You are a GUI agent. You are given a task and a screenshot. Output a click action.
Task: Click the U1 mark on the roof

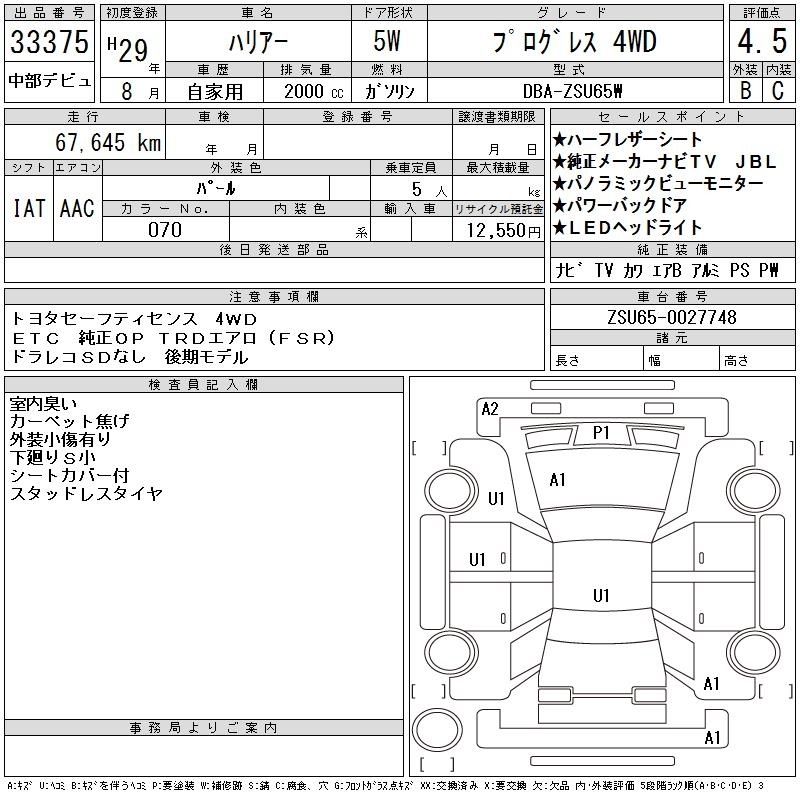coord(601,595)
